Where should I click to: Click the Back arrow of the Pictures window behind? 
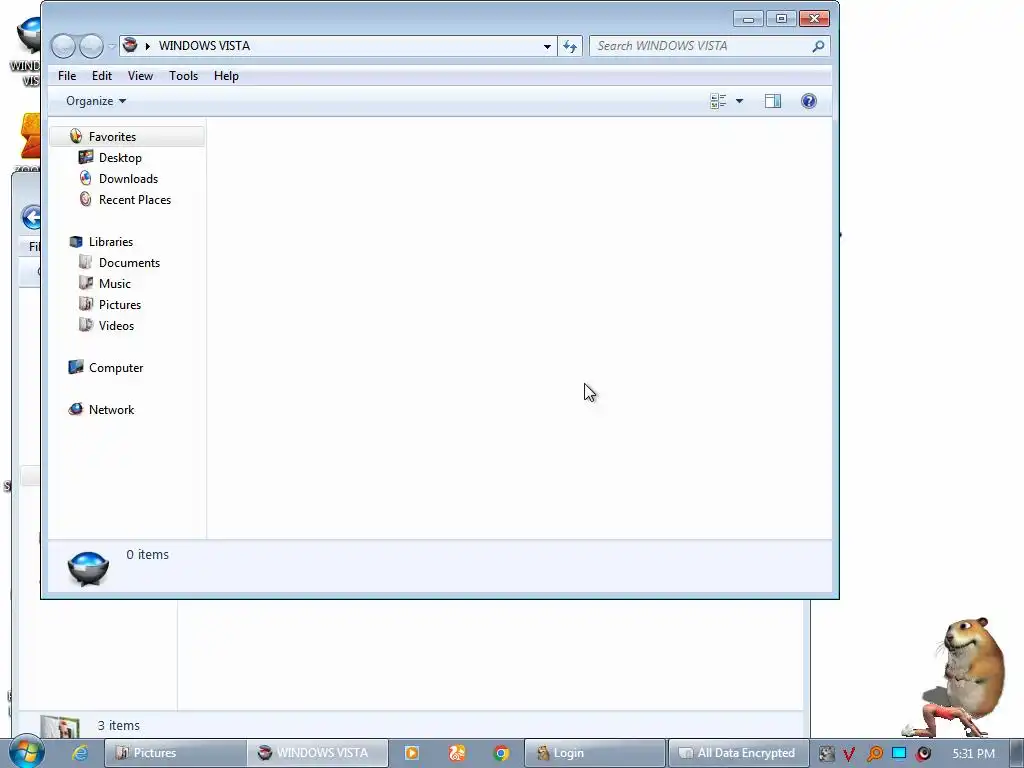[31, 217]
